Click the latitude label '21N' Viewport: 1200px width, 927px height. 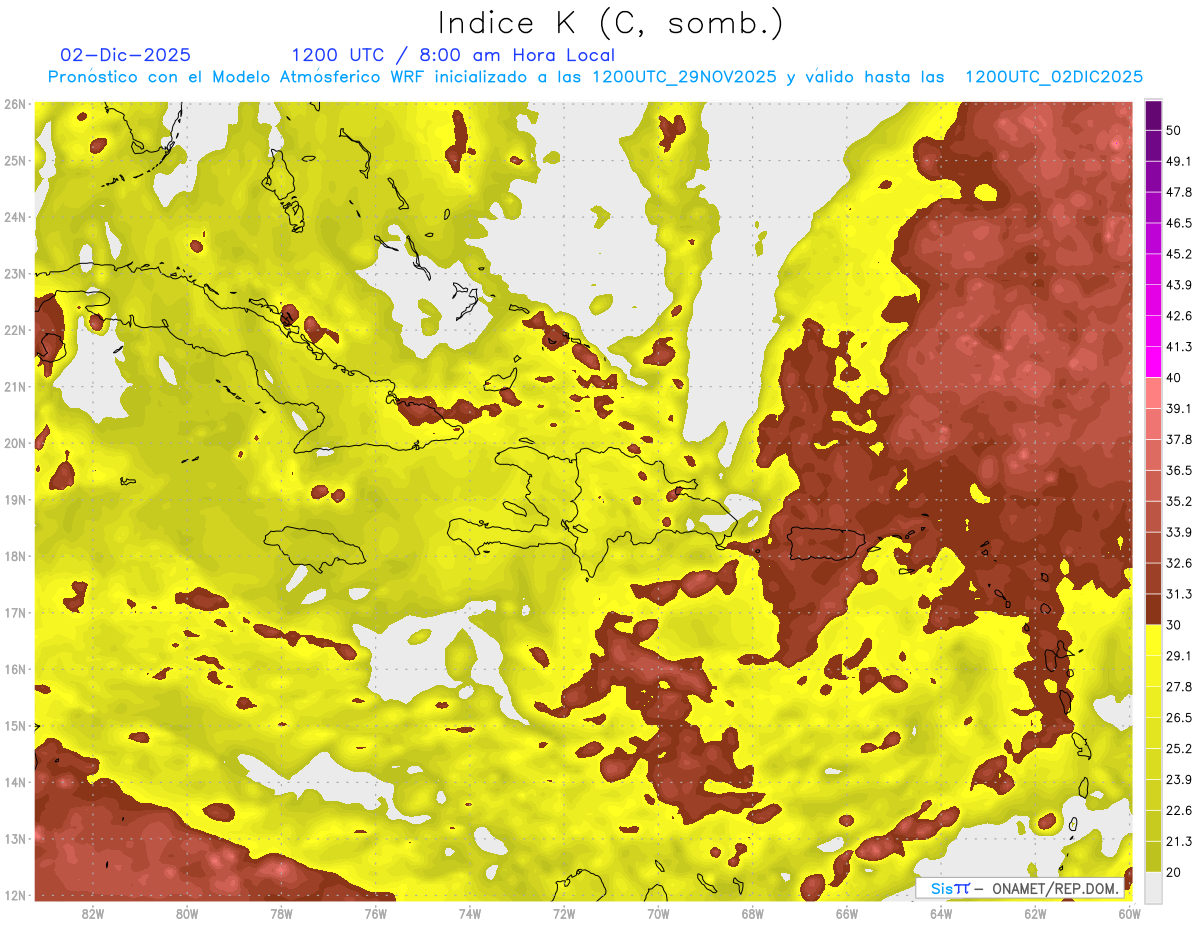coord(15,386)
